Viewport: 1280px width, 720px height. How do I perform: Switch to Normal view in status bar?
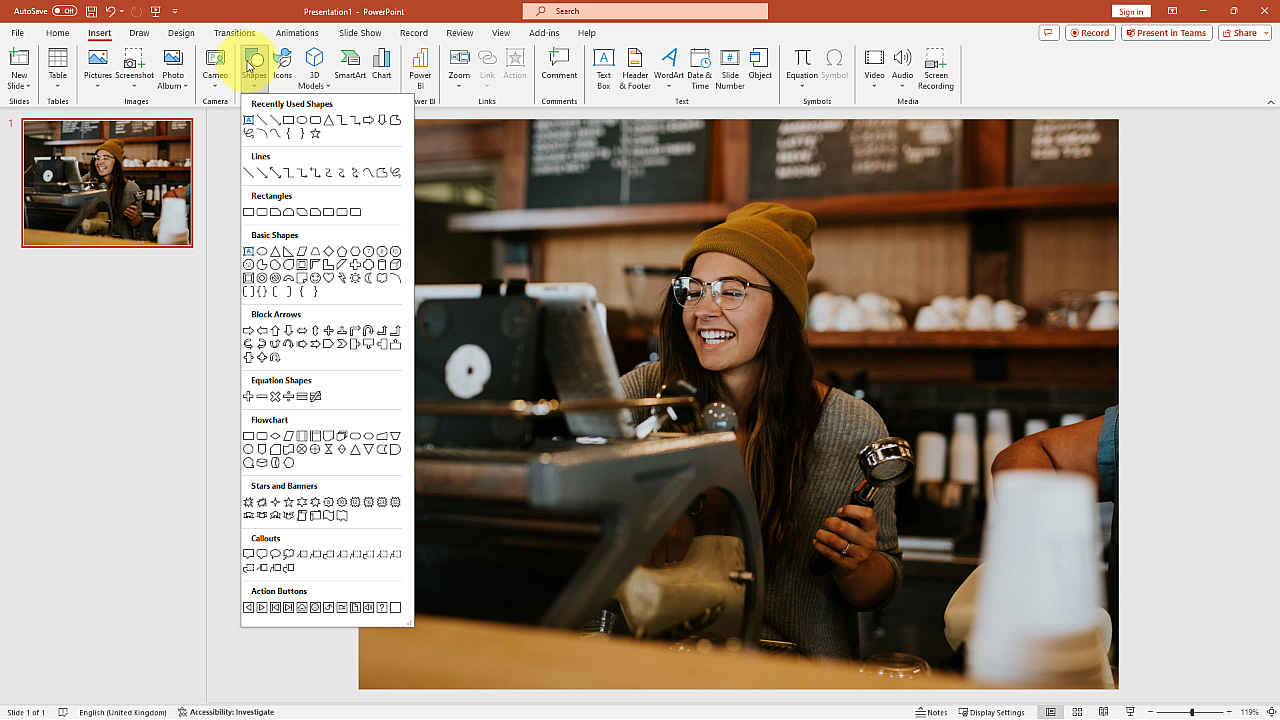pos(1050,712)
